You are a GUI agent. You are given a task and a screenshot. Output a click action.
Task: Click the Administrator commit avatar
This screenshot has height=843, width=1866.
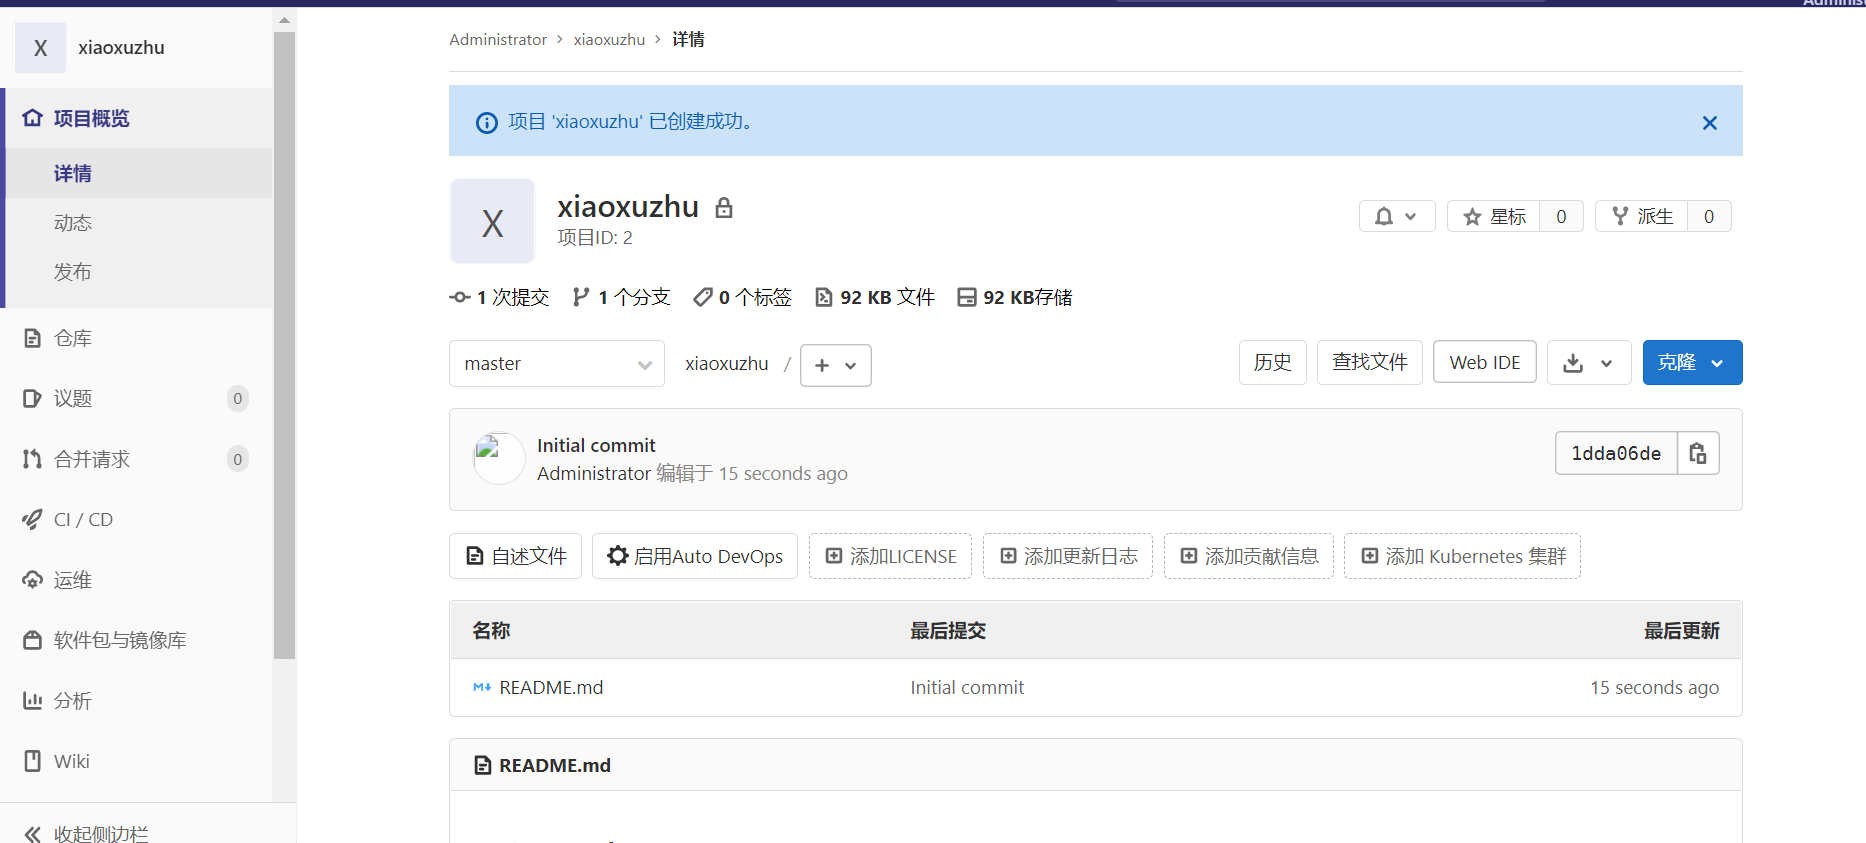pyautogui.click(x=499, y=458)
